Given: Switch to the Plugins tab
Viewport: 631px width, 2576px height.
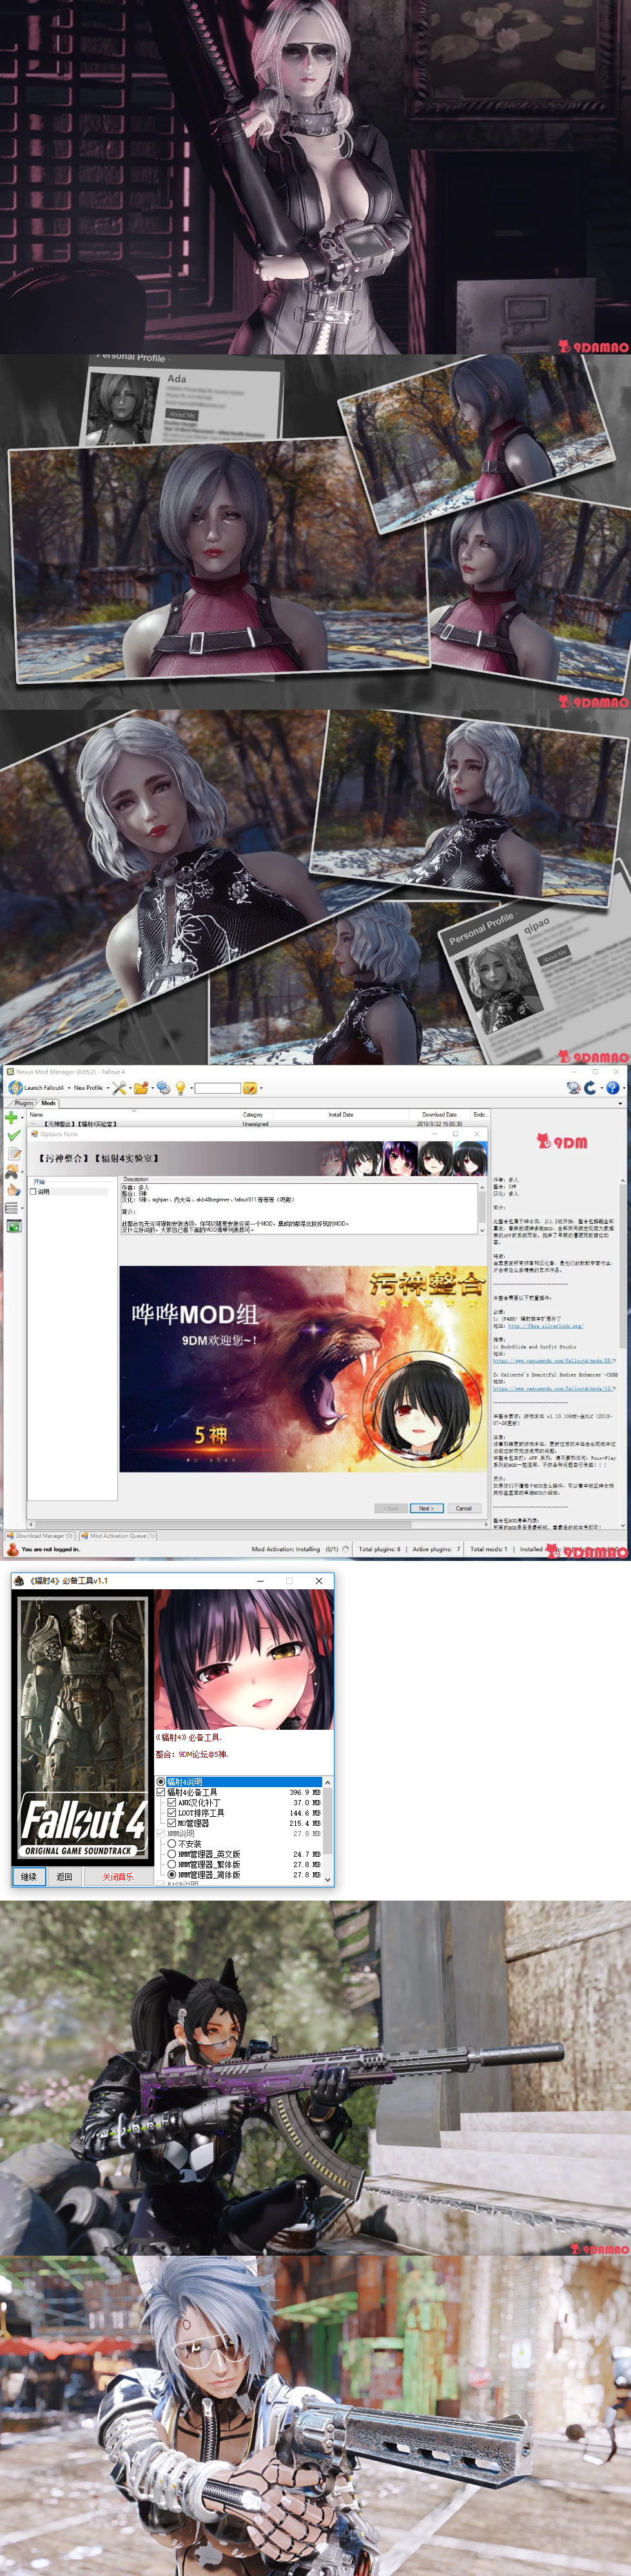Looking at the screenshot, I should point(24,1103).
